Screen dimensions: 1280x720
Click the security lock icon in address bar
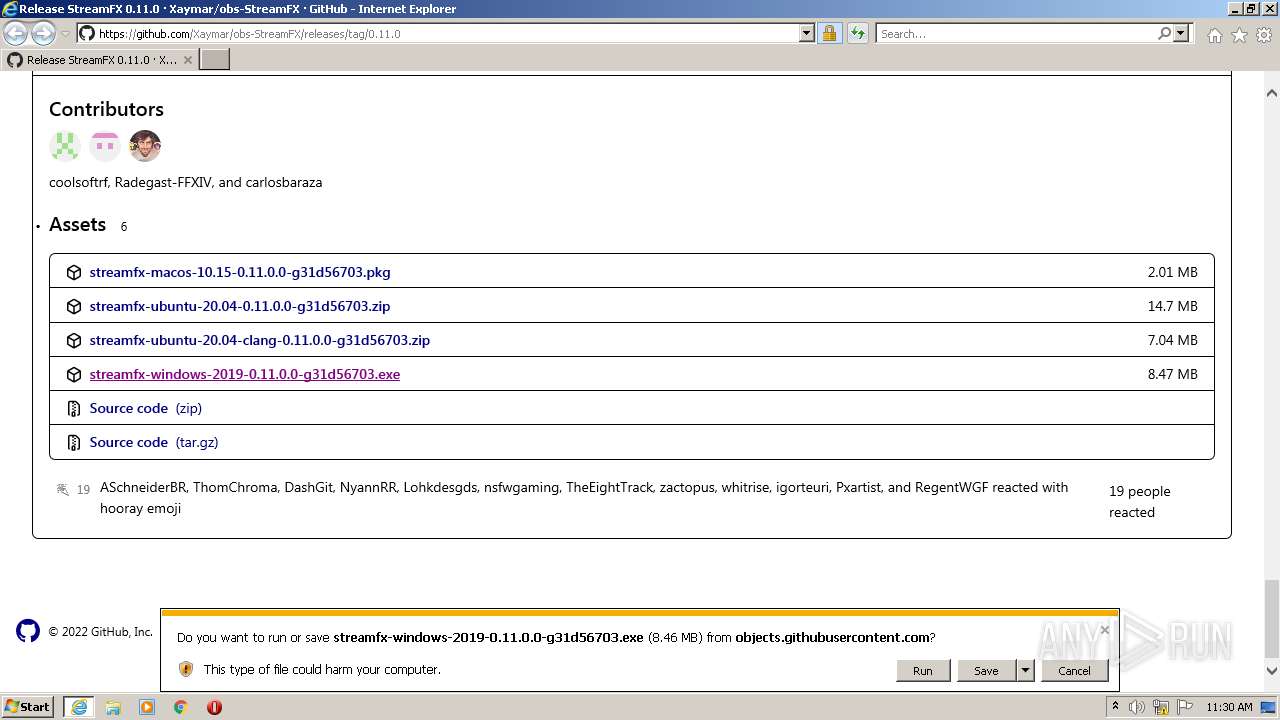pyautogui.click(x=829, y=33)
